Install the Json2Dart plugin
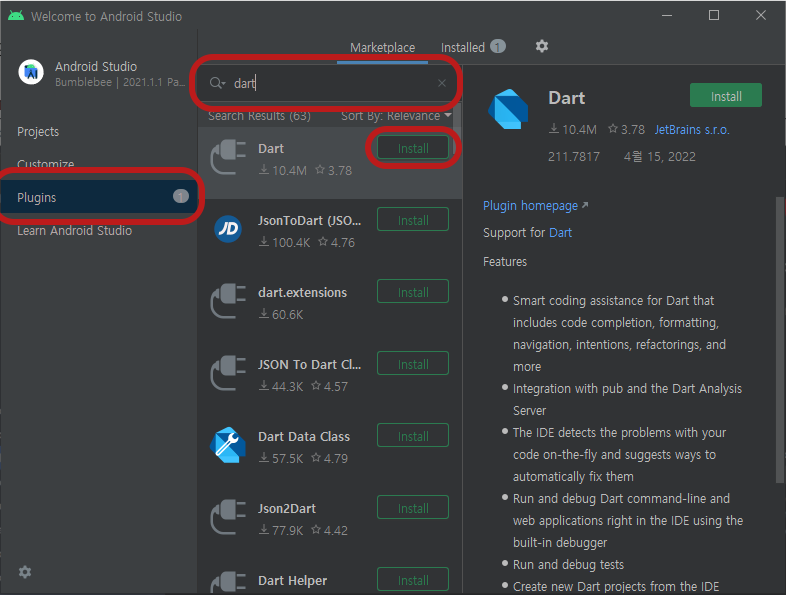 pos(413,508)
